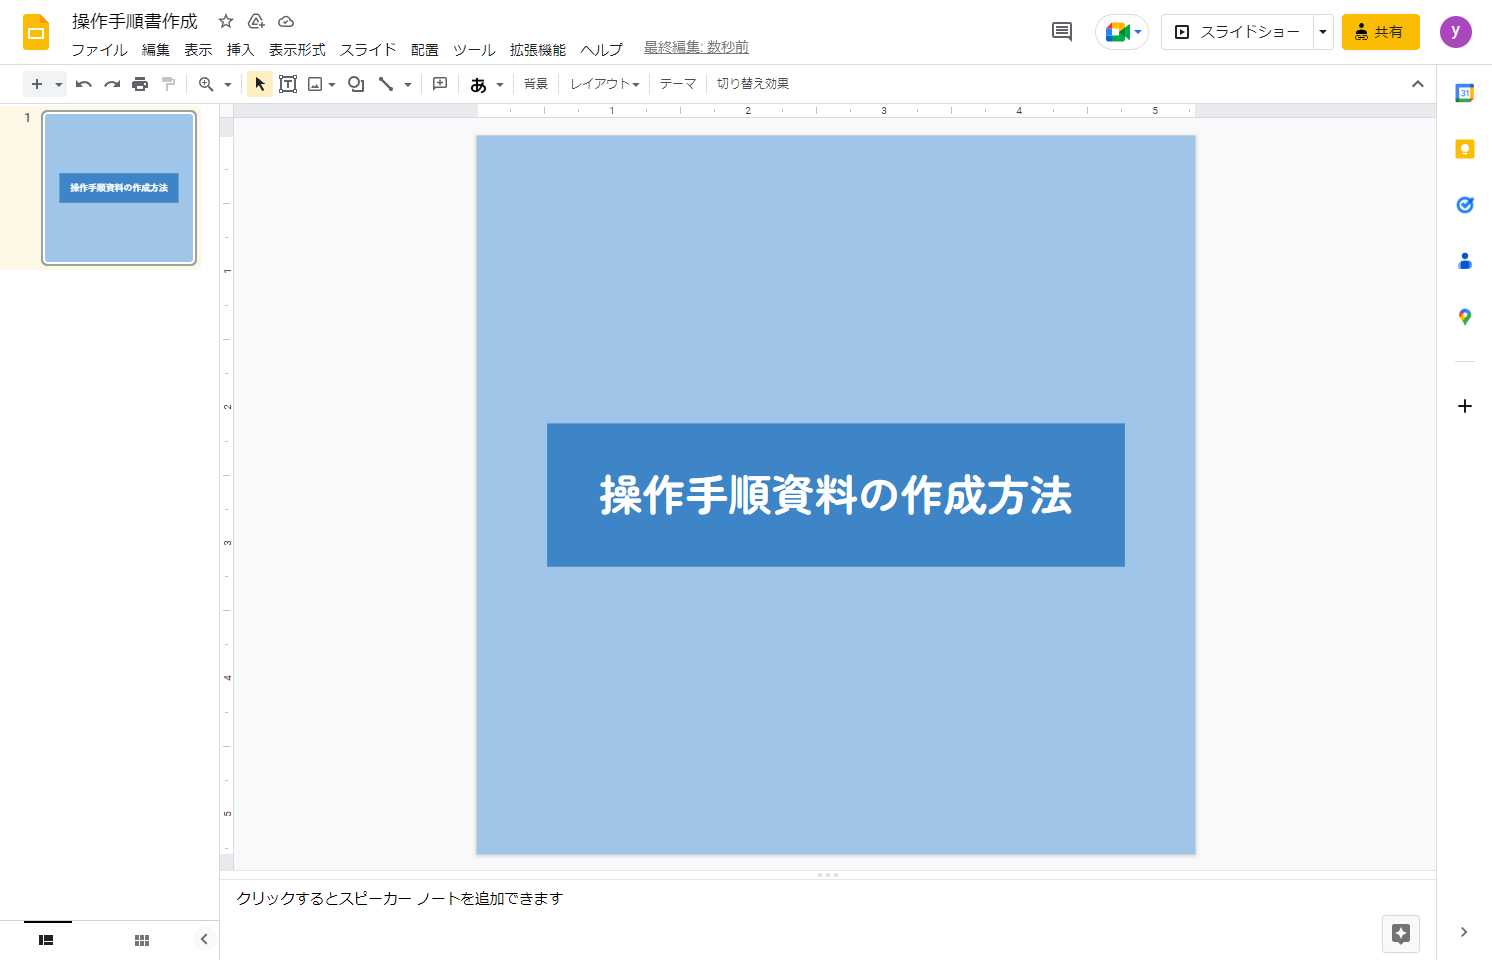Click the plus to get add-ons

[x=1465, y=406]
